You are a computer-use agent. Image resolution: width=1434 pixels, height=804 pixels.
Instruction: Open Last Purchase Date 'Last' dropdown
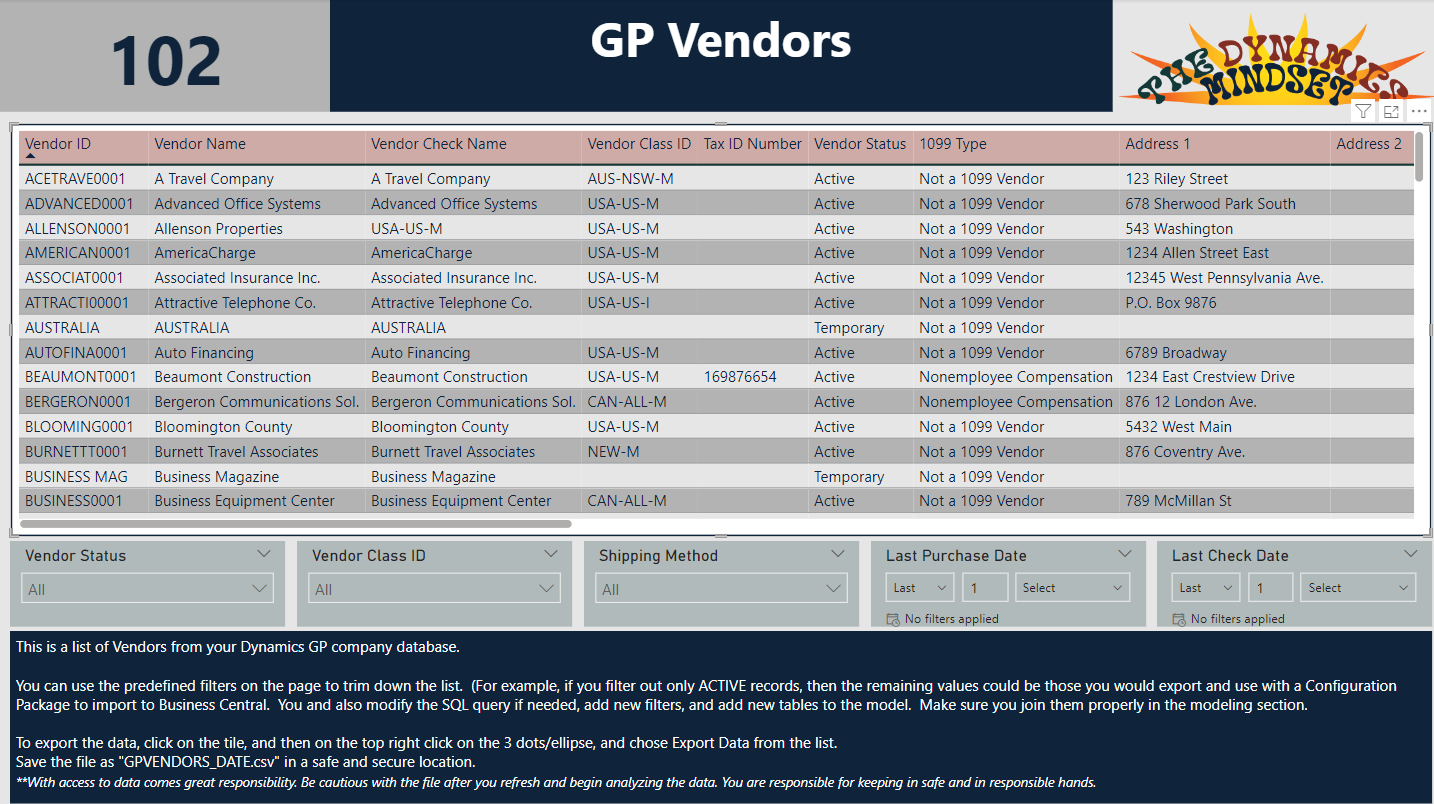click(x=920, y=588)
